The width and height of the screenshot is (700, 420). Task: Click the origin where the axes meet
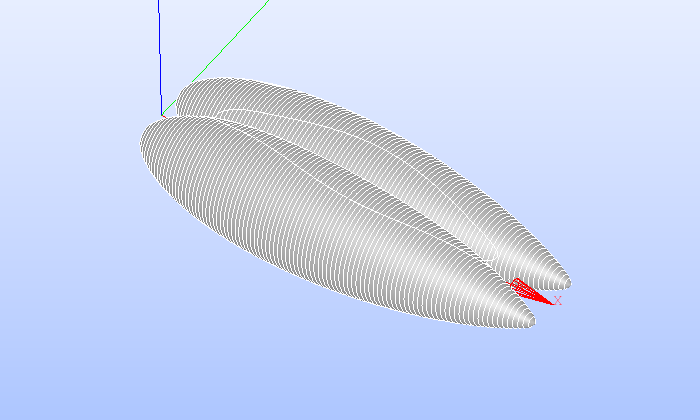tap(161, 116)
